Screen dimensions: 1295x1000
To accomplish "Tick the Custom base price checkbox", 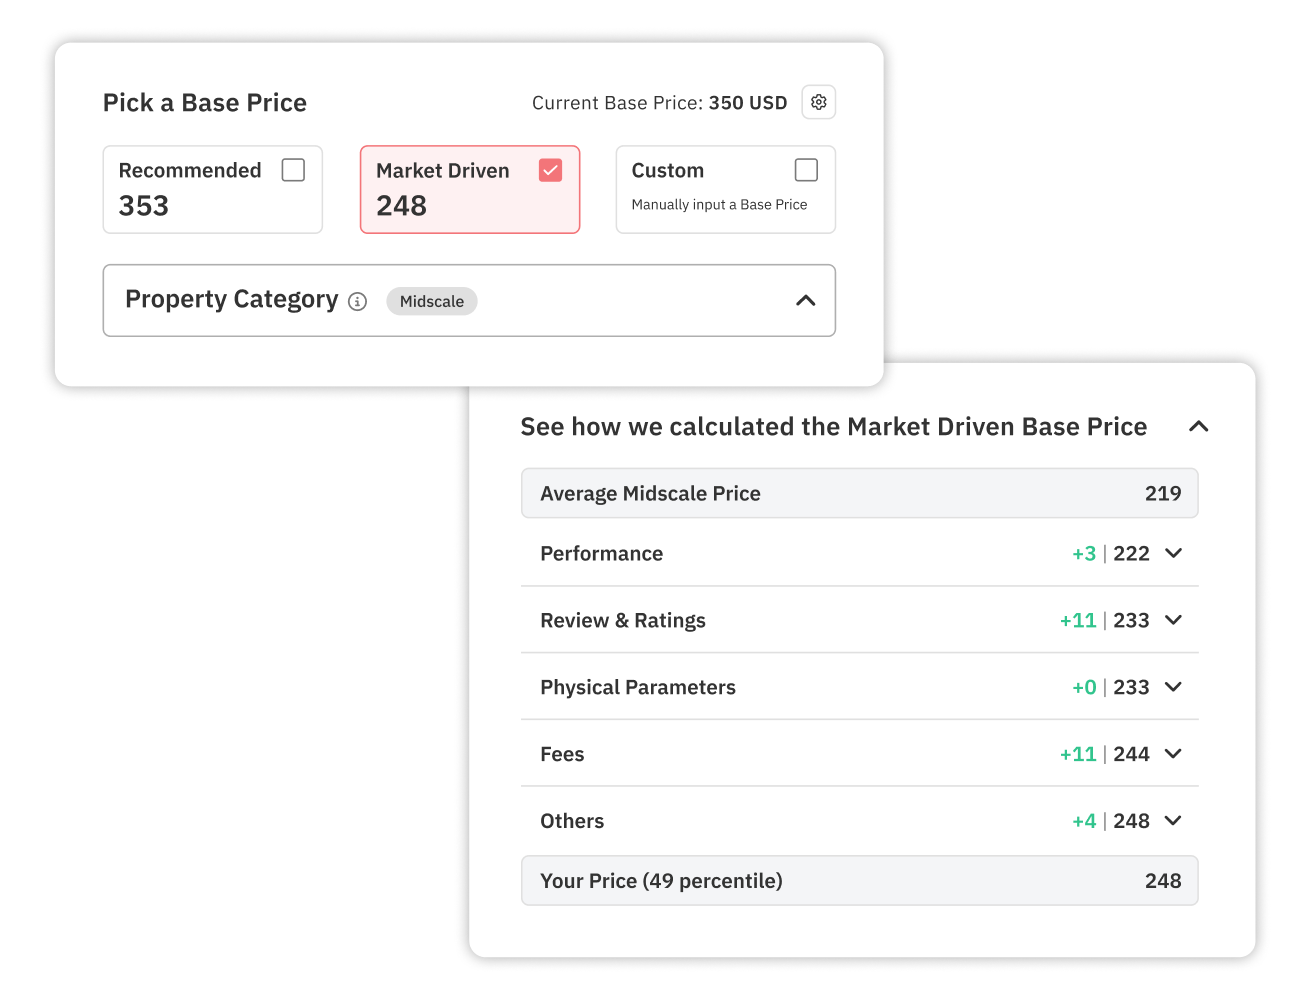I will click(x=806, y=170).
